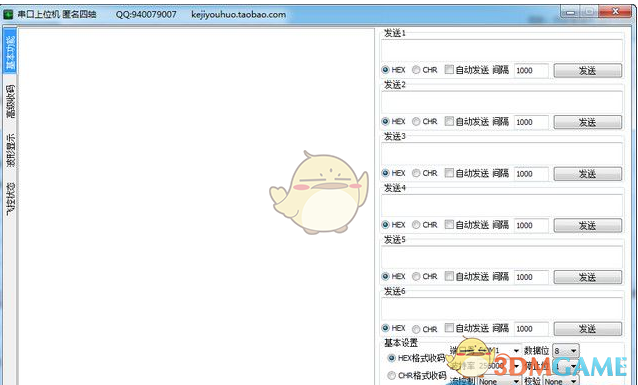Screen dimensions: 638x385
Task: Focus the 发送2 data text box
Action: 502,102
